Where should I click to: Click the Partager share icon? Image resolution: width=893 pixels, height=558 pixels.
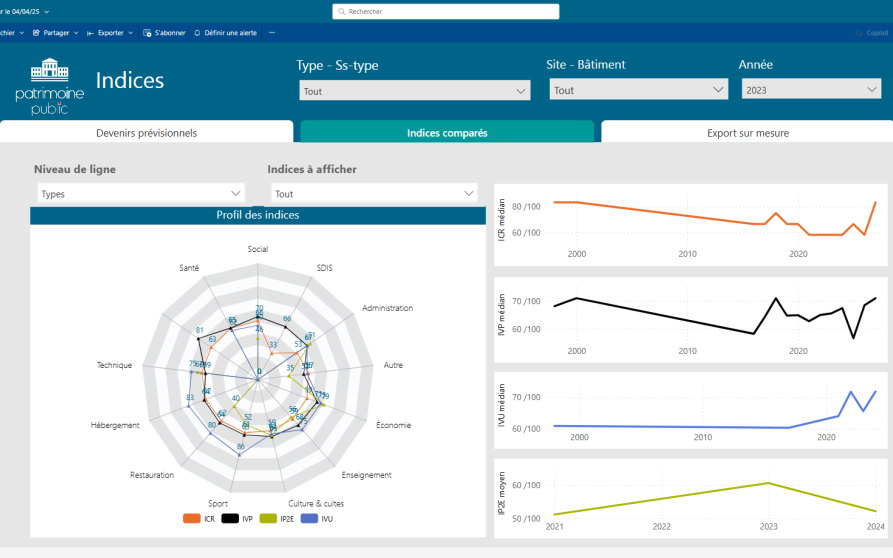[36, 33]
